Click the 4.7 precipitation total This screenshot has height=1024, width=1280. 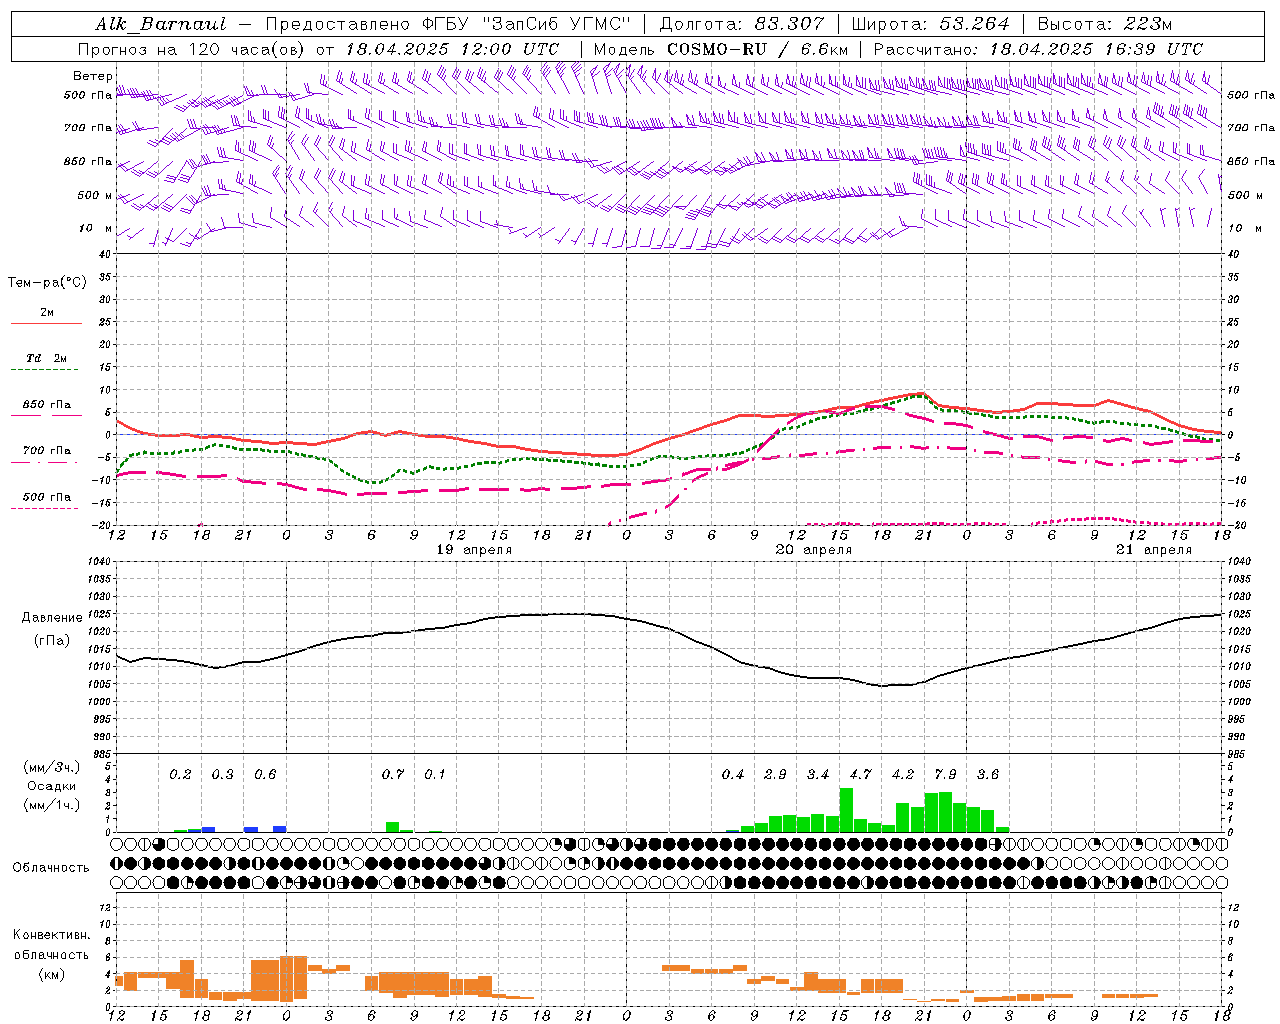860,774
